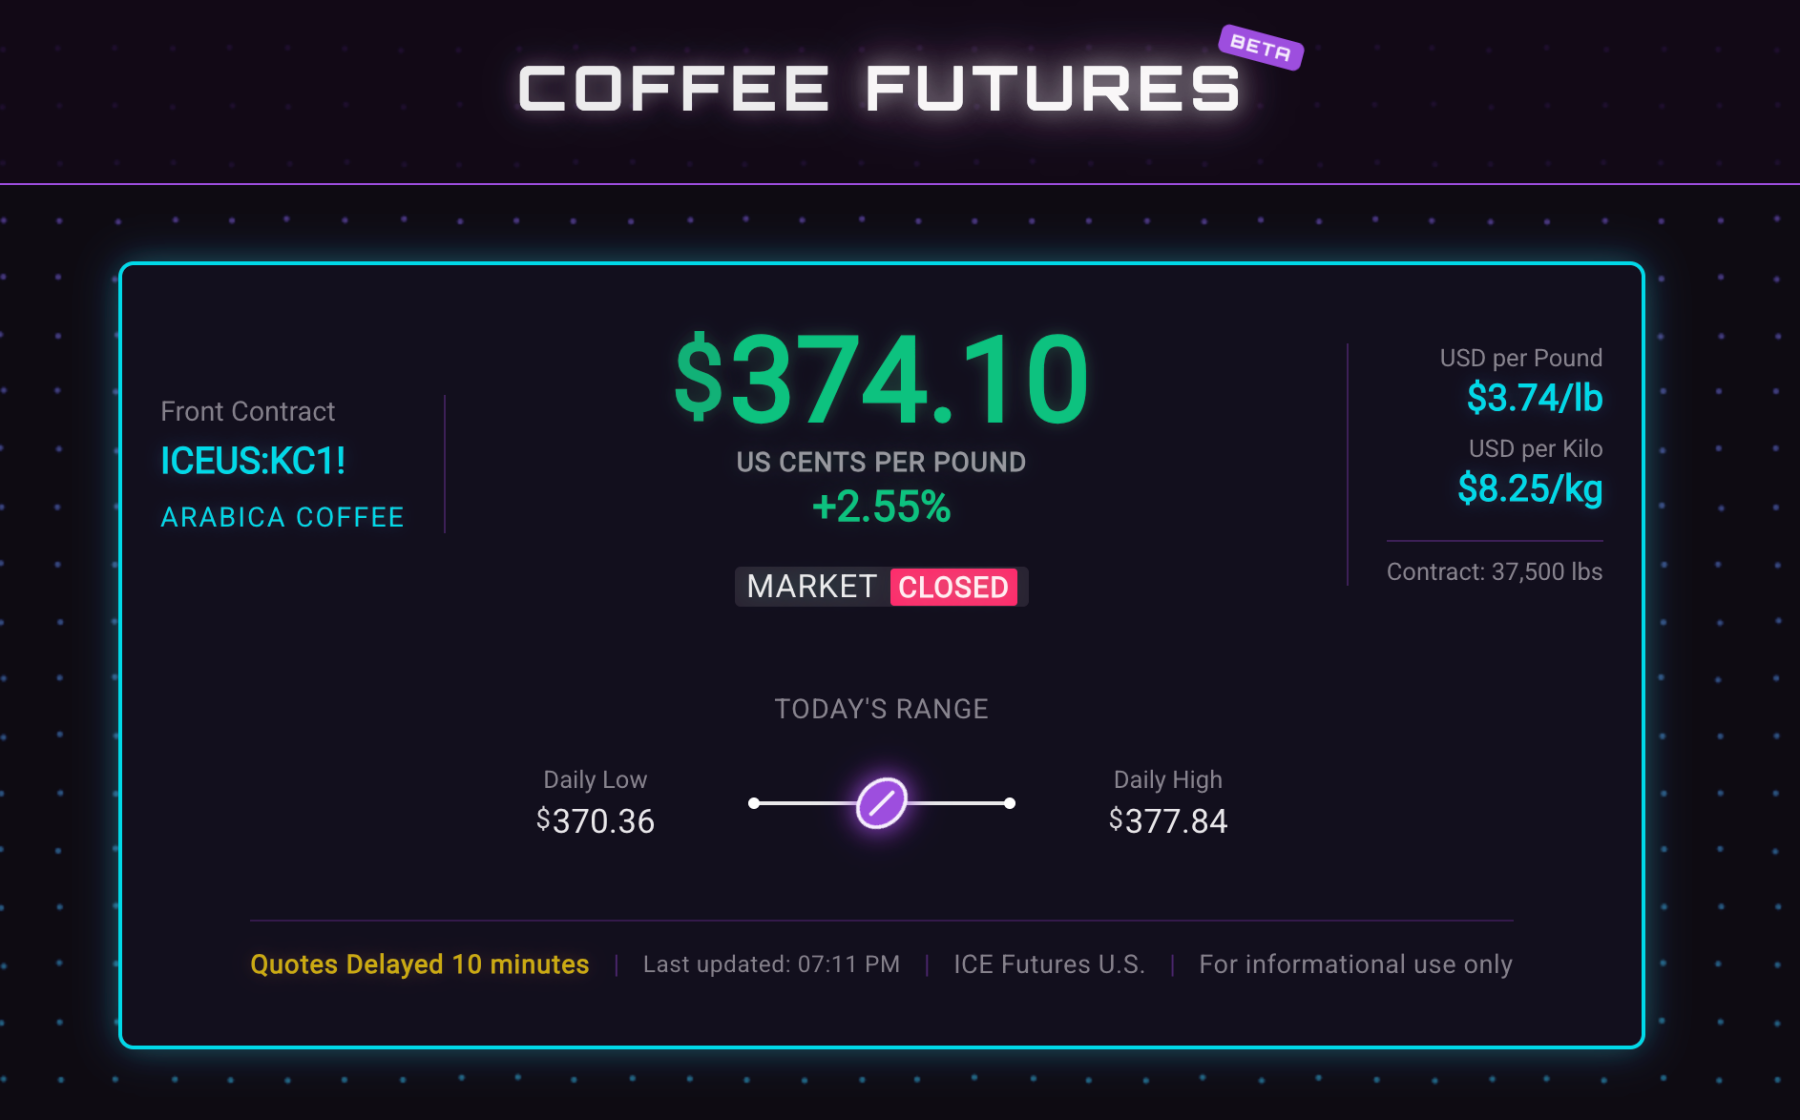Click the right endpoint of range slider
This screenshot has height=1120, width=1800.
tap(1010, 803)
